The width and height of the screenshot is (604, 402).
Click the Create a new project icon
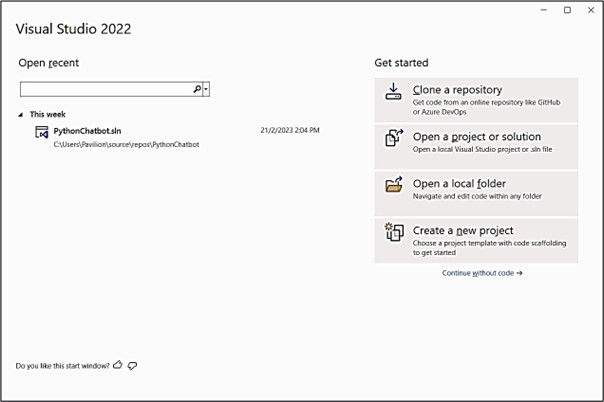[394, 232]
